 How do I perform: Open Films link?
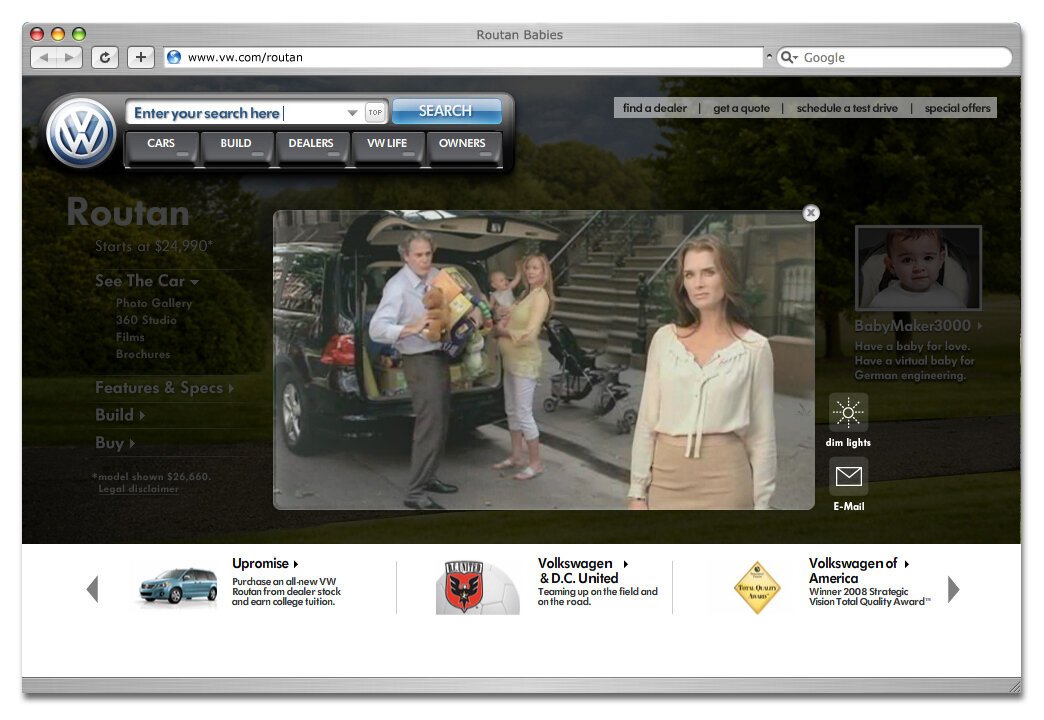click(130, 337)
